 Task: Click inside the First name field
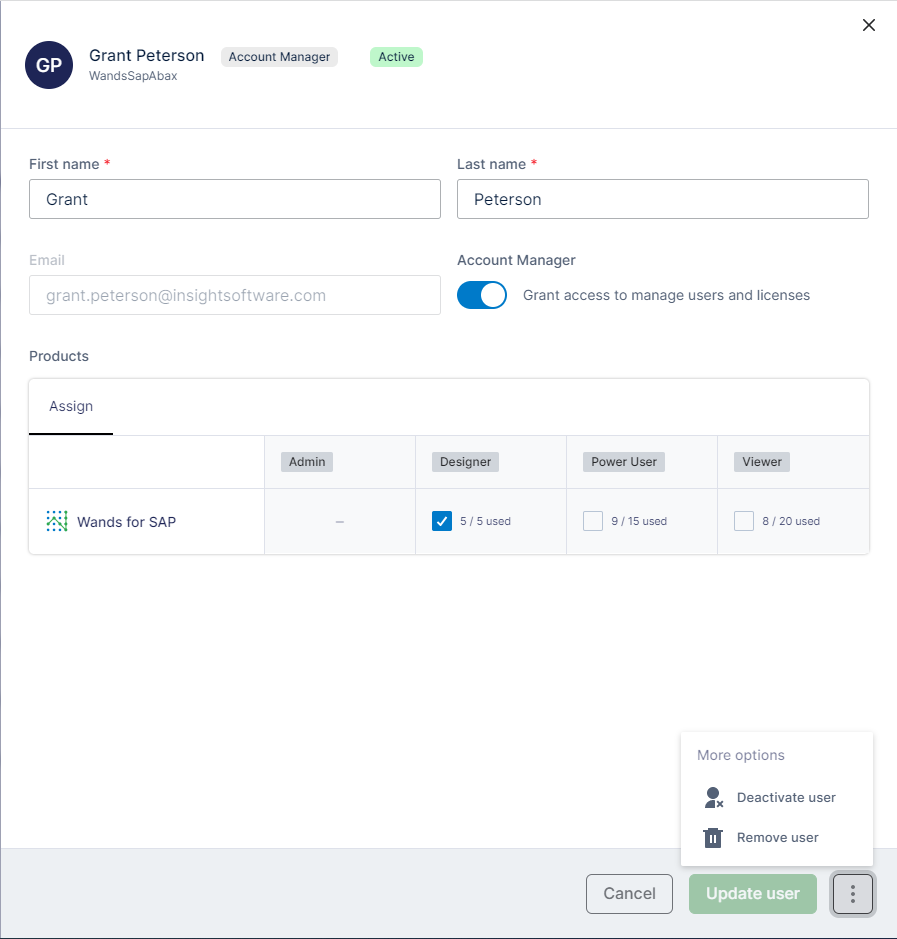pos(234,199)
